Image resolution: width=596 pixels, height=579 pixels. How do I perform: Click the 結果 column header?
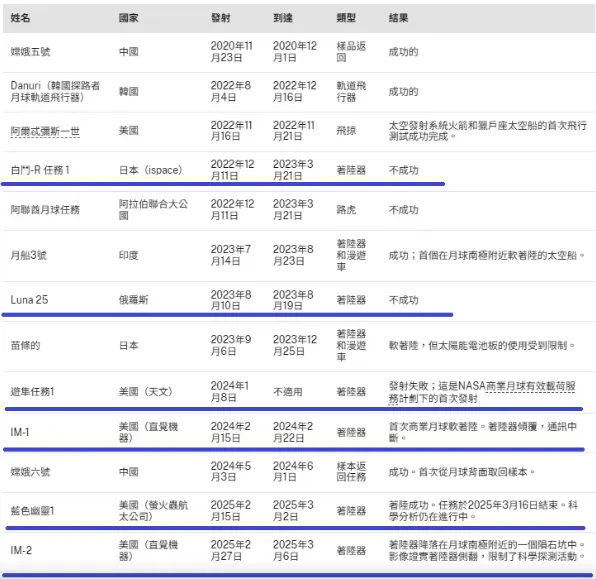398,18
